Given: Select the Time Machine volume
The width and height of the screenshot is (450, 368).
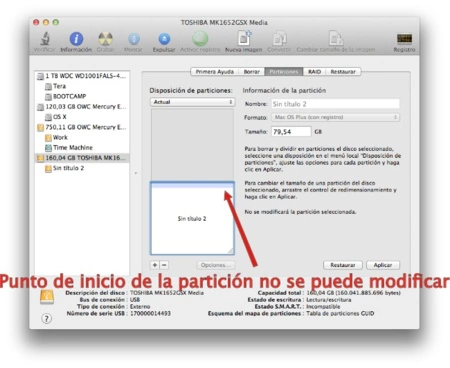Looking at the screenshot, I should [82, 148].
